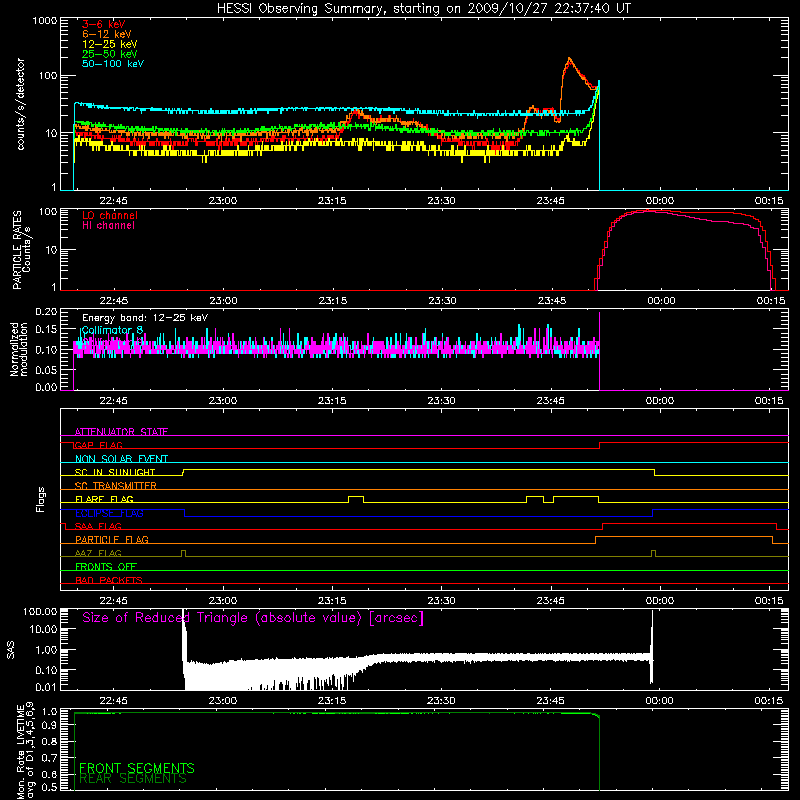Click the 22:45 tick label under the SAS plot

(x=113, y=701)
